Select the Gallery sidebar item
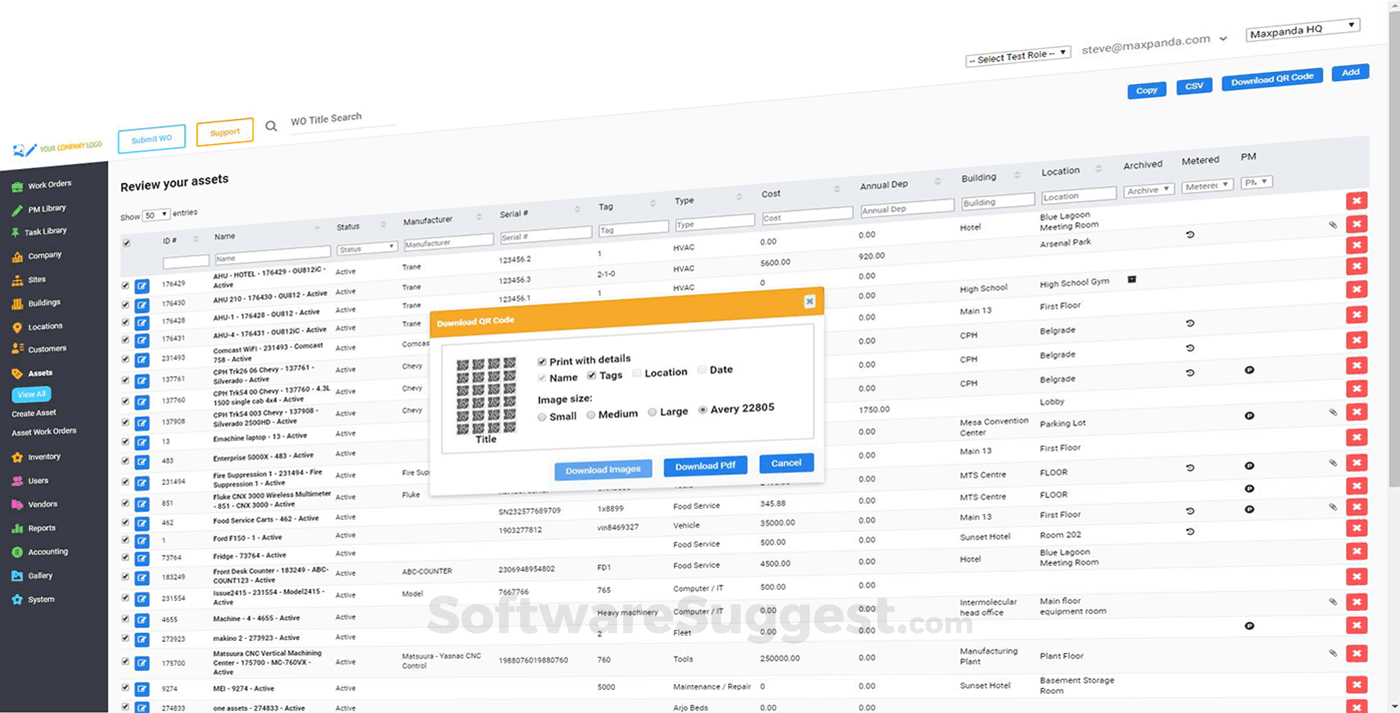 [40, 575]
